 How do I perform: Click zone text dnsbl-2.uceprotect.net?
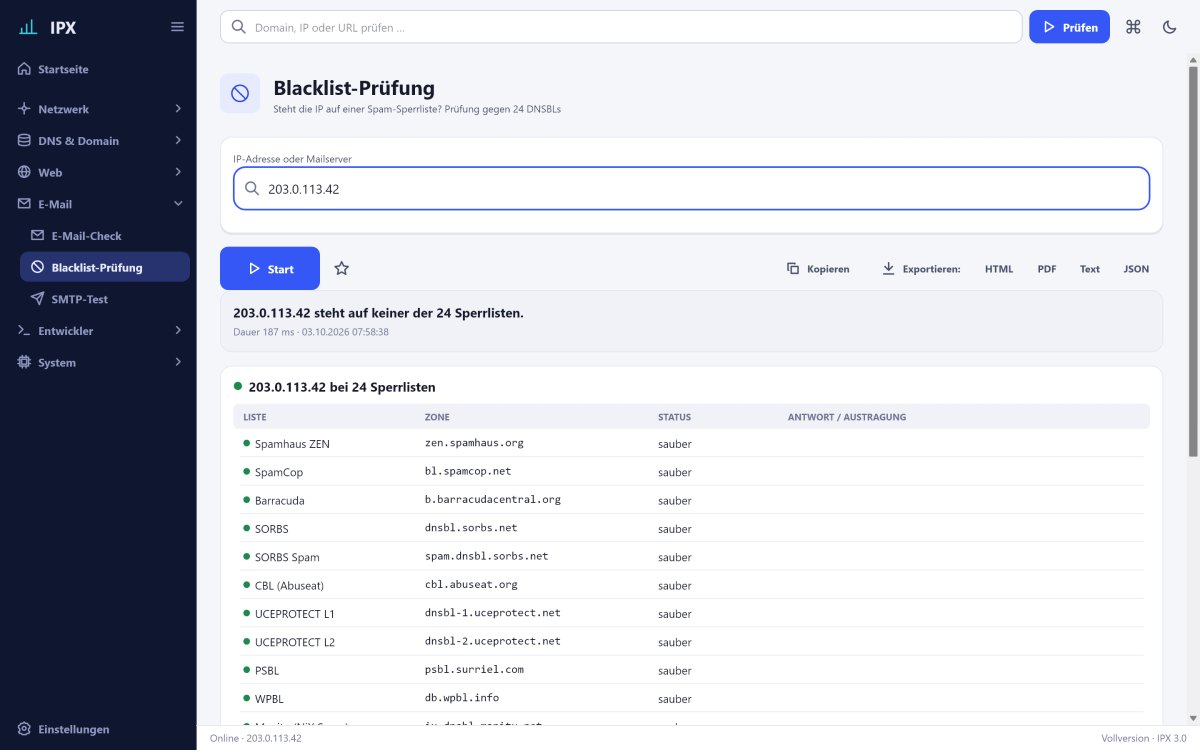(493, 641)
